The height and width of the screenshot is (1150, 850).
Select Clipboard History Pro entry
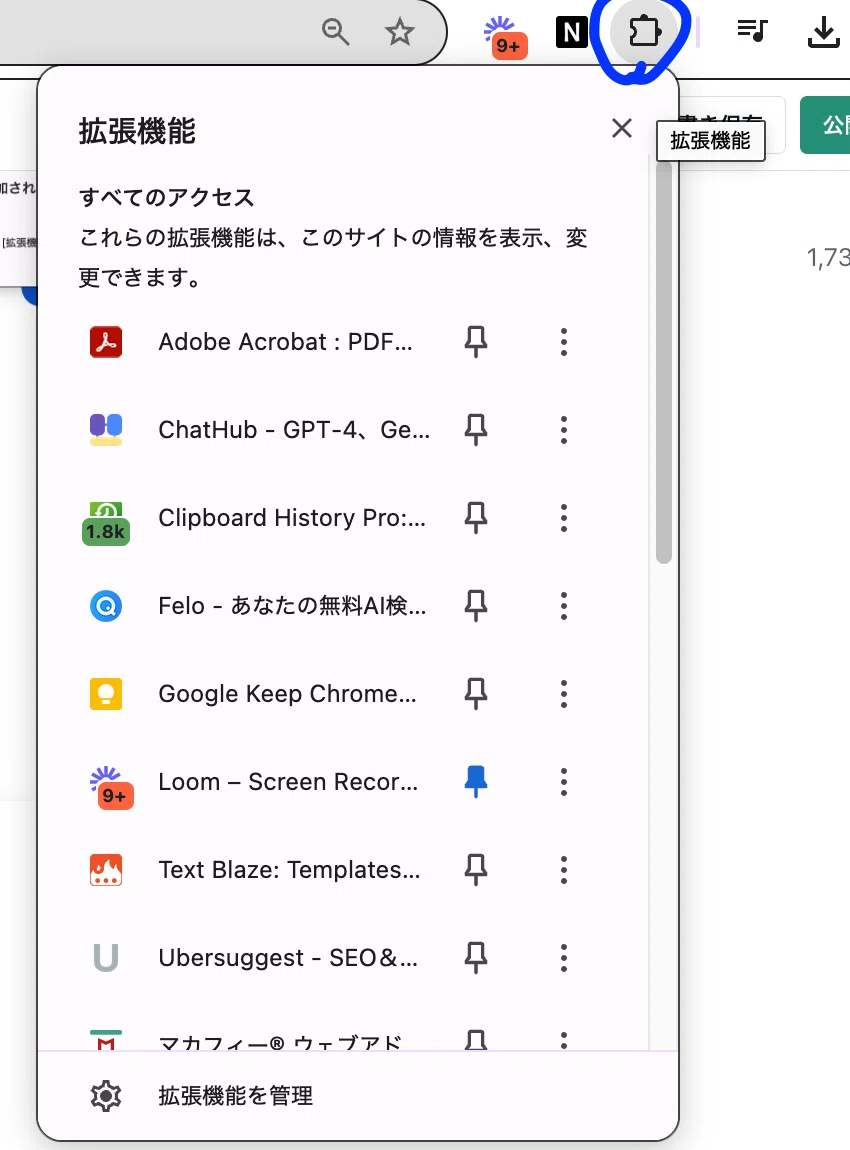(292, 518)
